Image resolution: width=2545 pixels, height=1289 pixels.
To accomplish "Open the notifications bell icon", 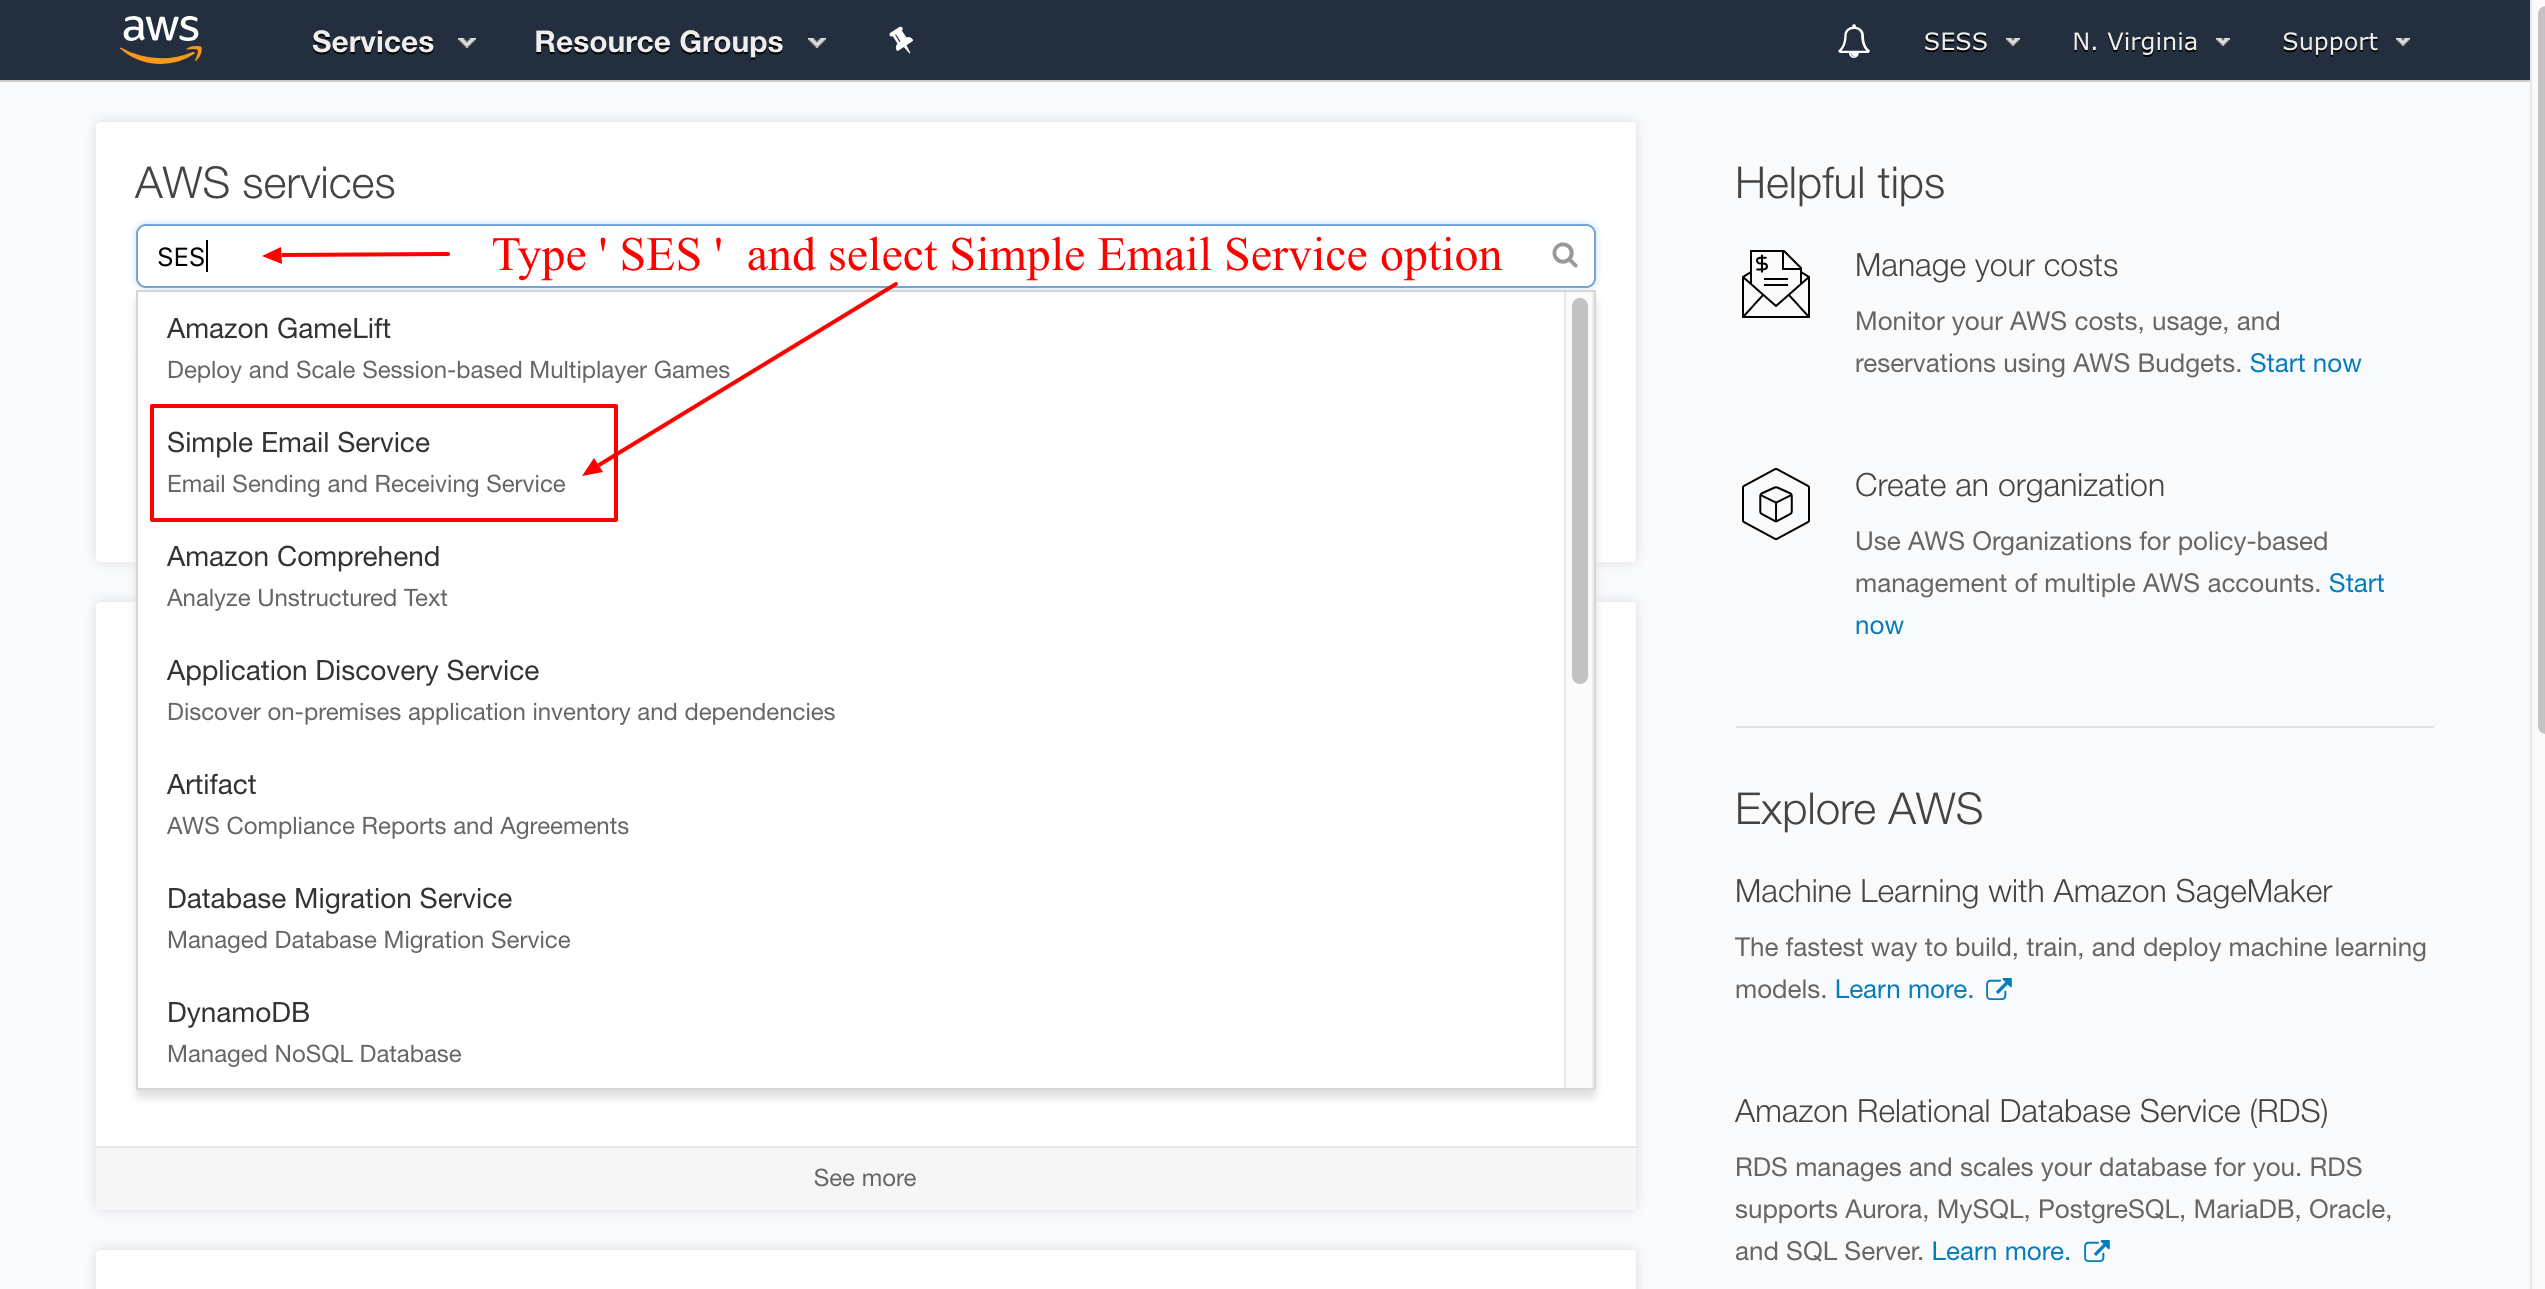I will click(x=1853, y=41).
